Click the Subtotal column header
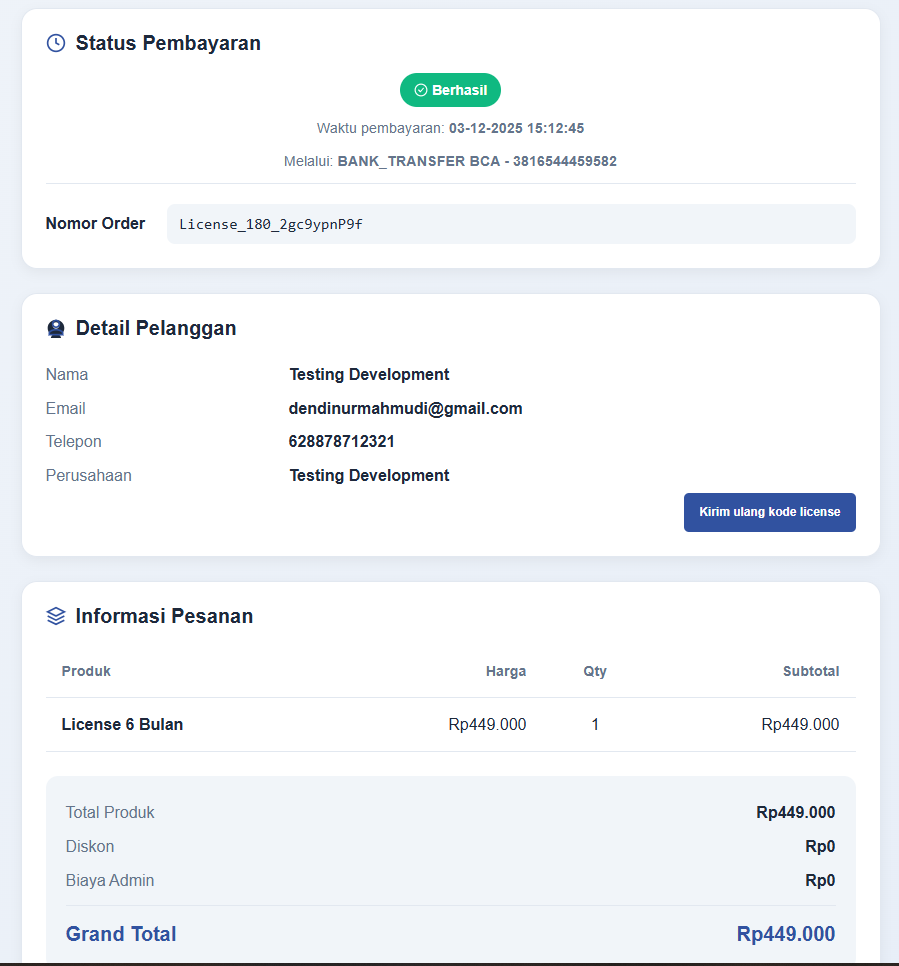This screenshot has width=899, height=966. [x=810, y=671]
